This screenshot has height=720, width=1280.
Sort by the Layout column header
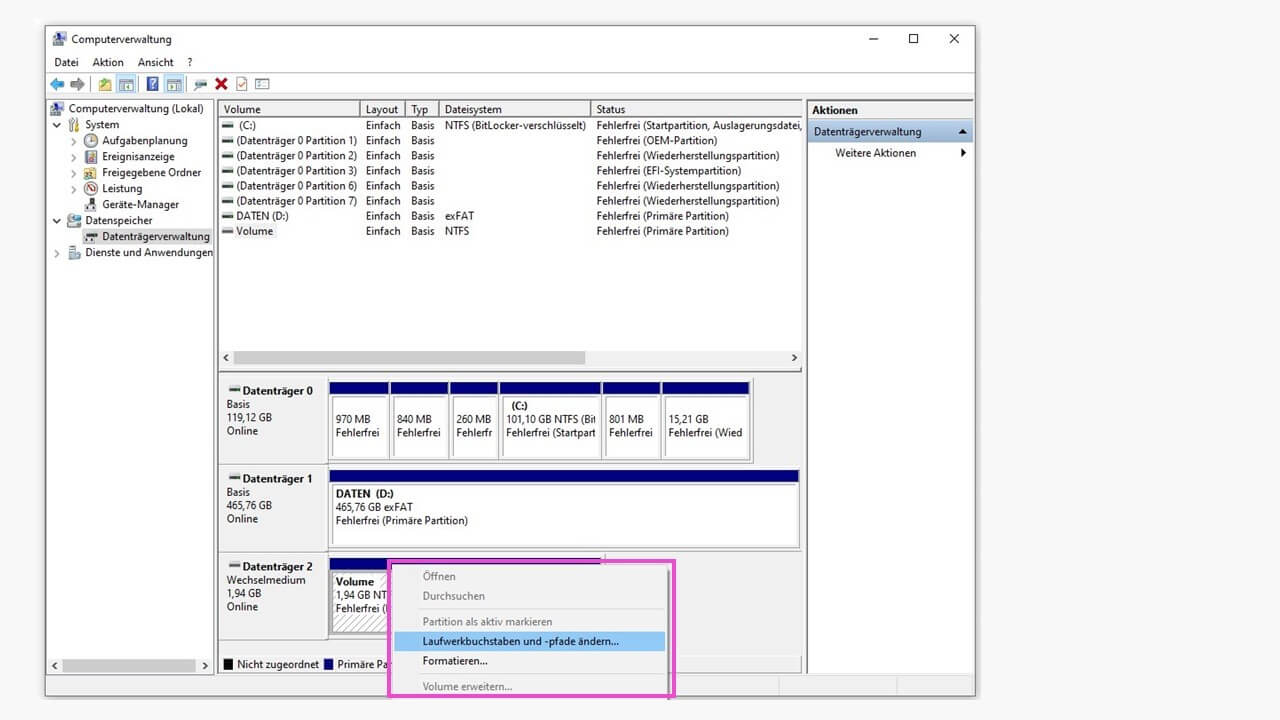(382, 109)
